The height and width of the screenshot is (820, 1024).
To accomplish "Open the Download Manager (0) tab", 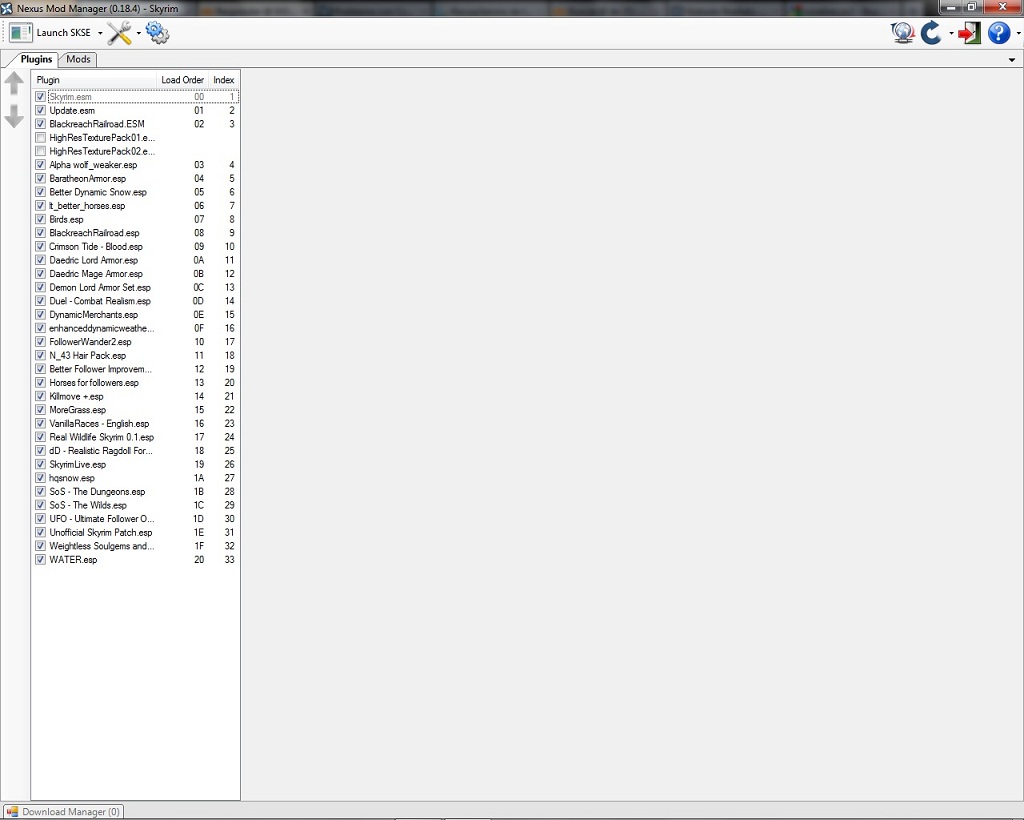I will pyautogui.click(x=63, y=812).
